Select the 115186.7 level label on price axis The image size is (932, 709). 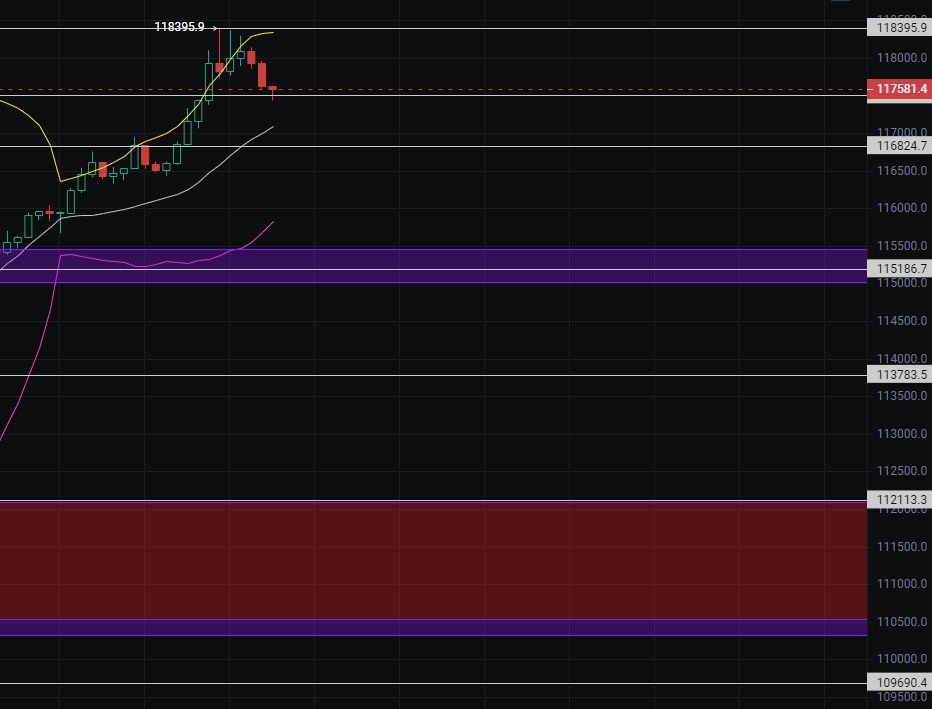click(901, 269)
